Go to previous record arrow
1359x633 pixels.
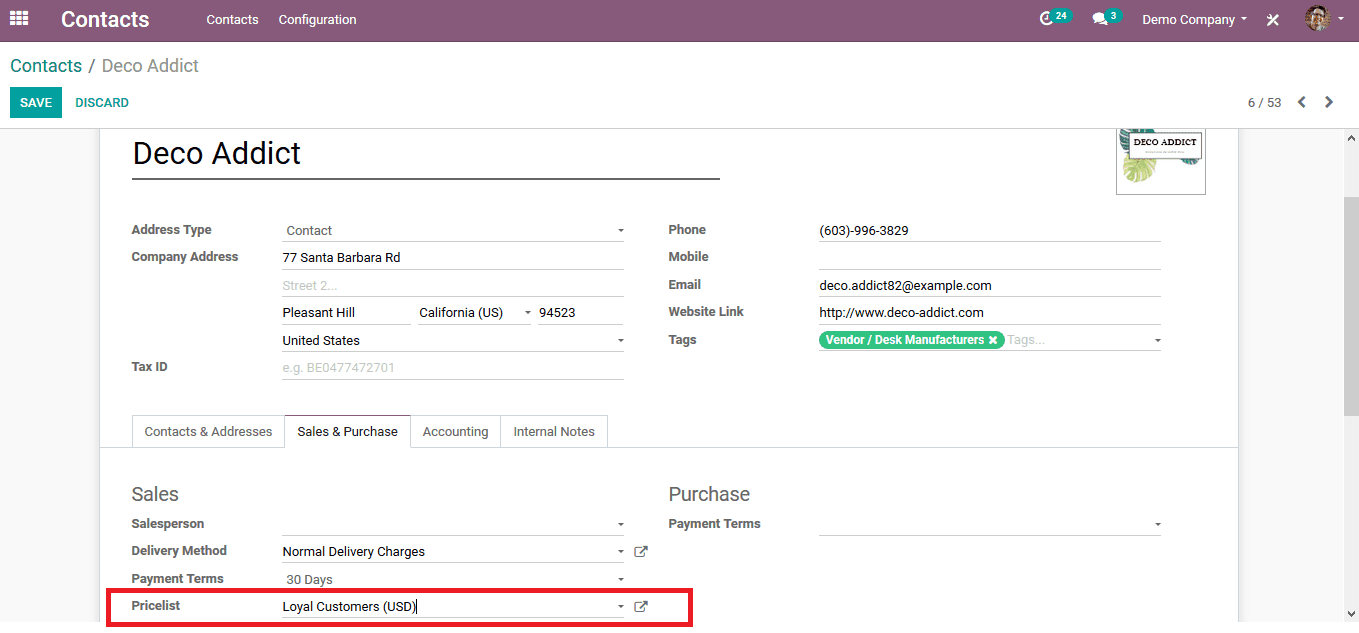tap(1302, 102)
